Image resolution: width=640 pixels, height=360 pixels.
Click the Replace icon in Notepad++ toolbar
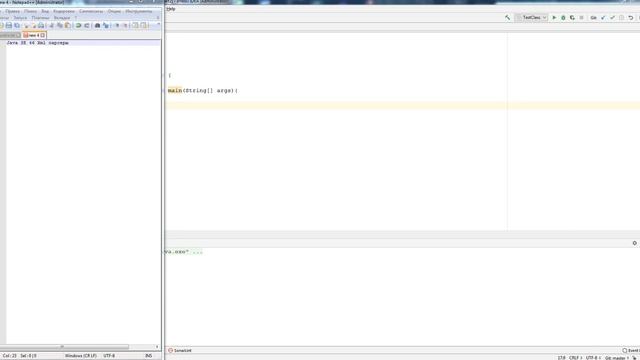[x=106, y=25]
